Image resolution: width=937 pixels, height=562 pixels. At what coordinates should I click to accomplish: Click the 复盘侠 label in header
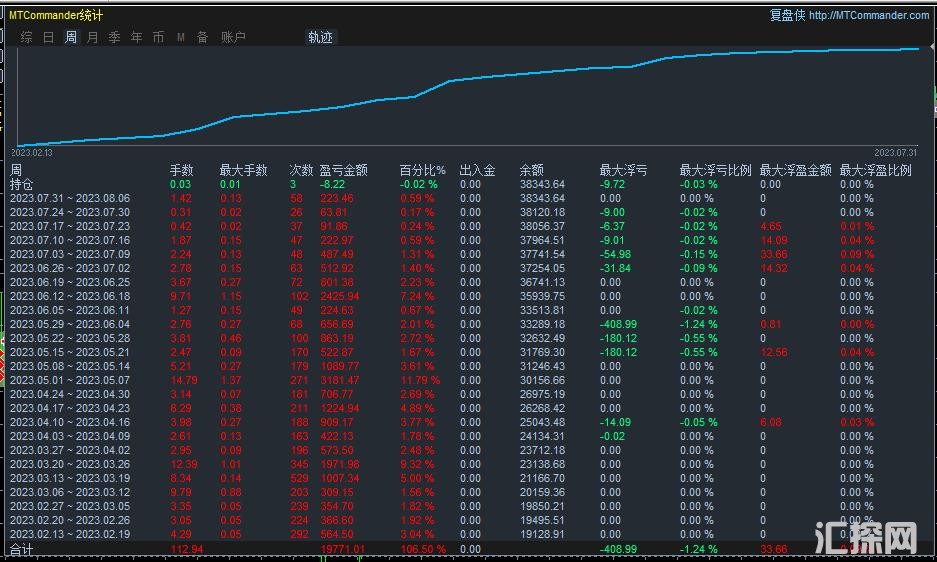787,15
